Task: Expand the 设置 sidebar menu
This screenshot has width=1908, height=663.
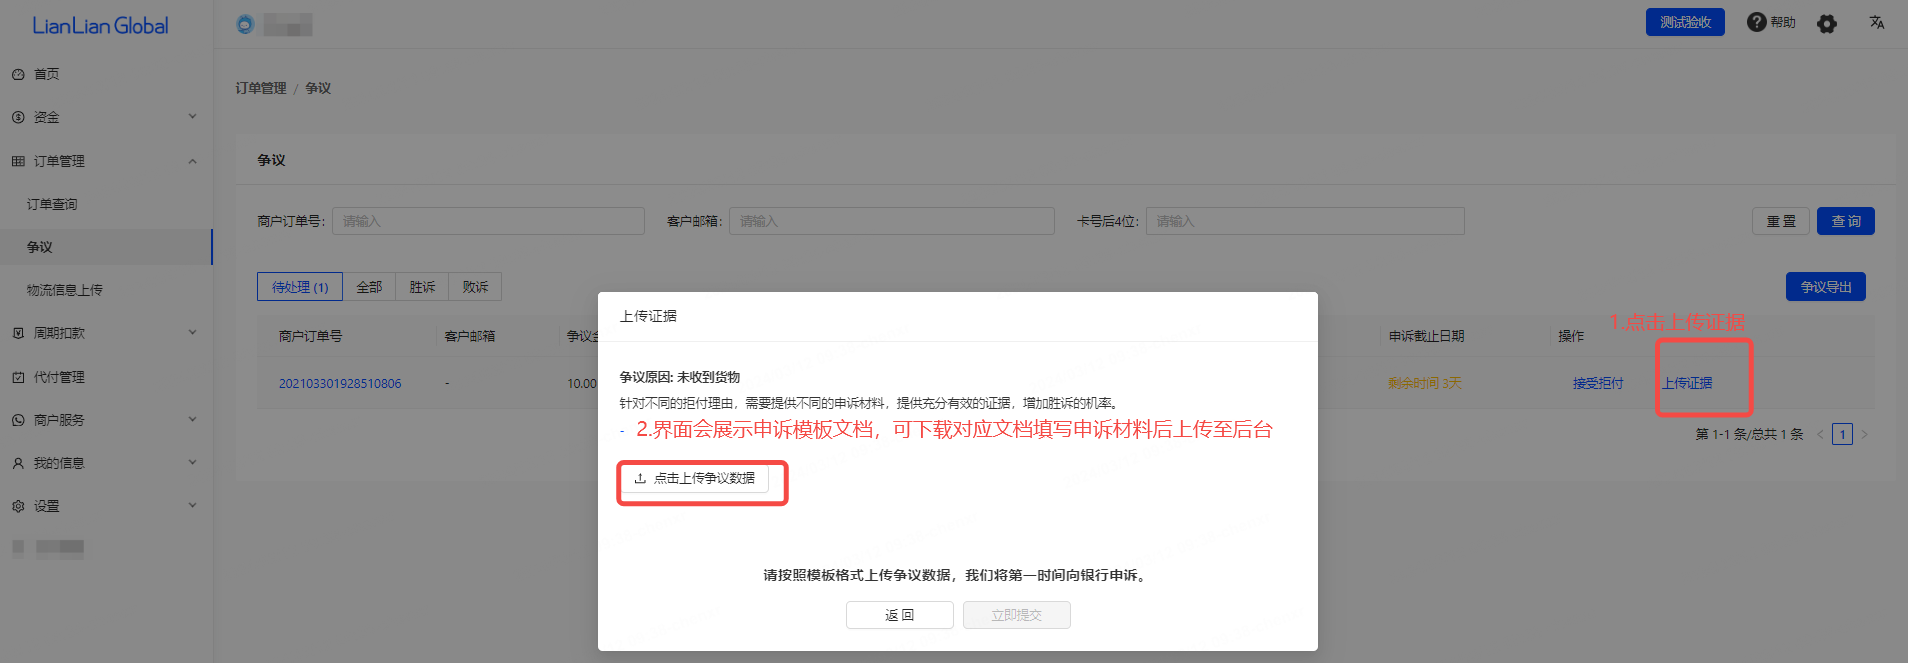Action: pos(106,506)
